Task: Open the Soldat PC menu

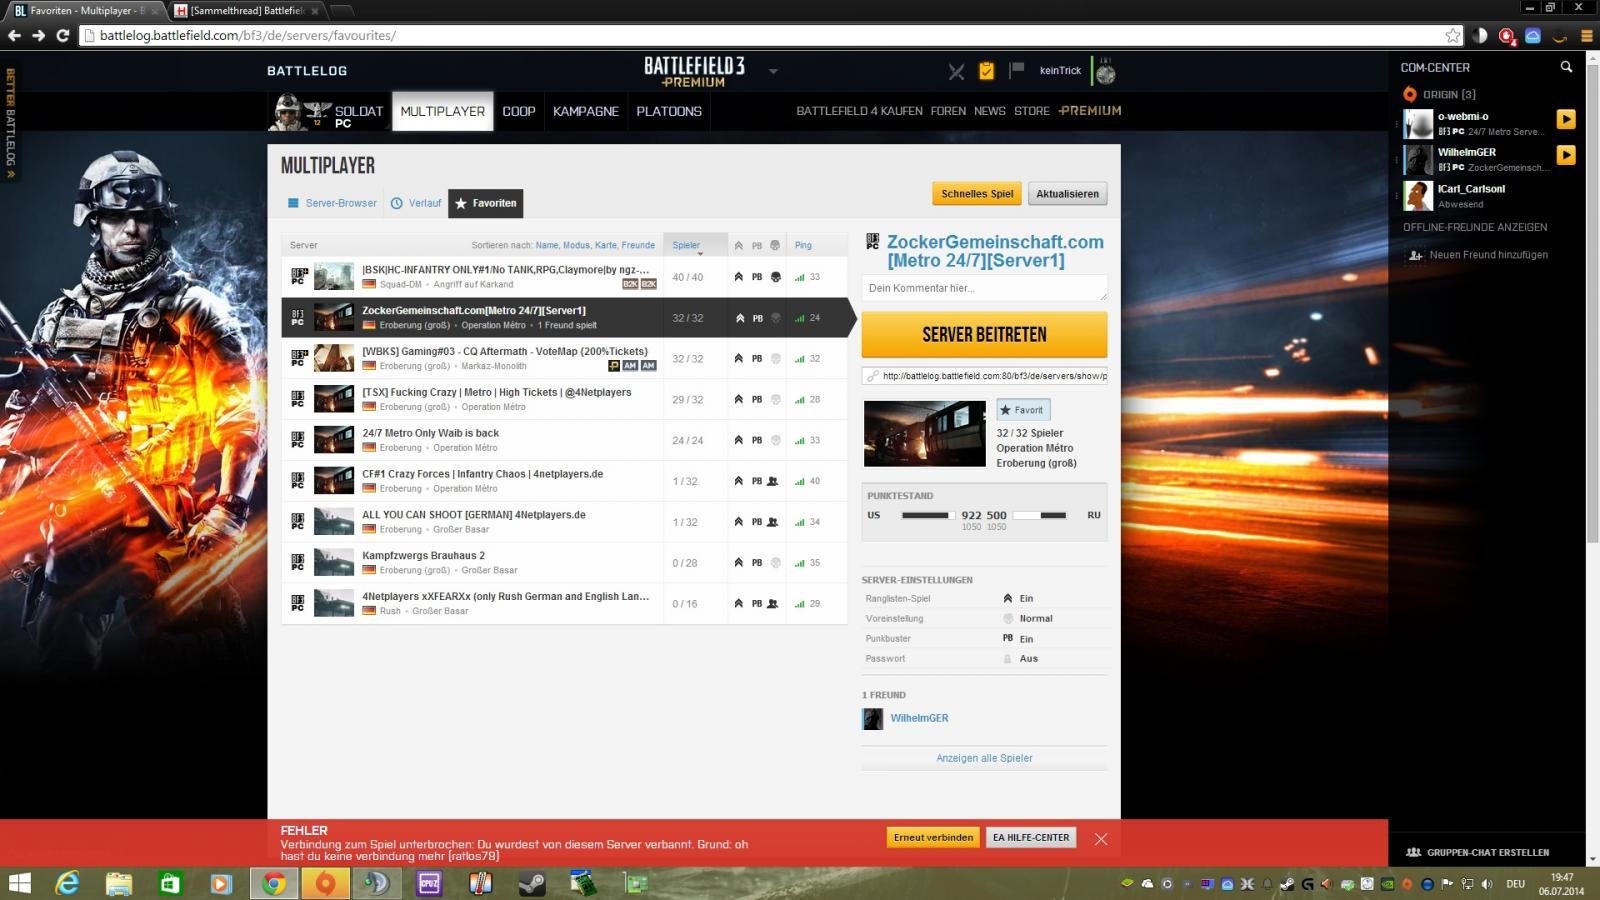Action: click(328, 112)
